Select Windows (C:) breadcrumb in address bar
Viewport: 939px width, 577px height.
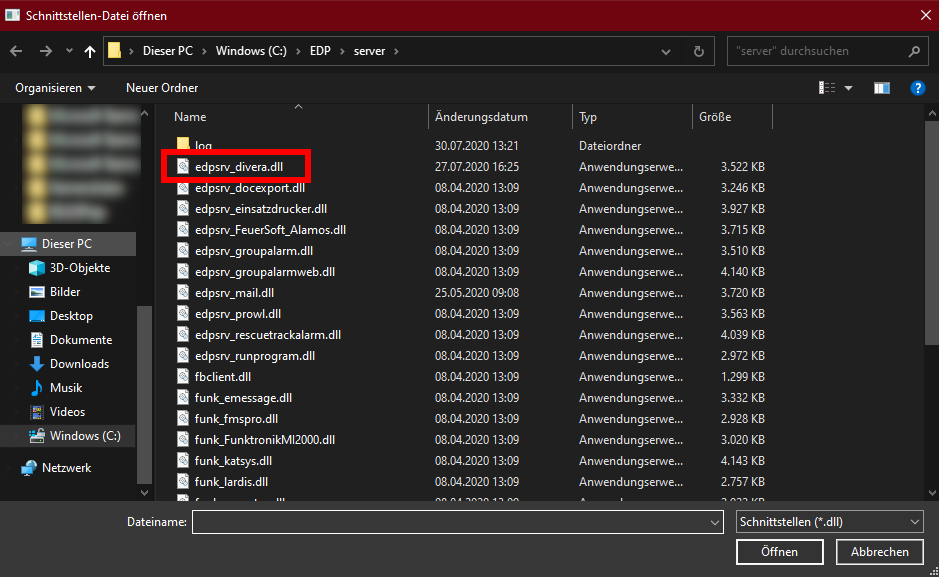[x=252, y=51]
